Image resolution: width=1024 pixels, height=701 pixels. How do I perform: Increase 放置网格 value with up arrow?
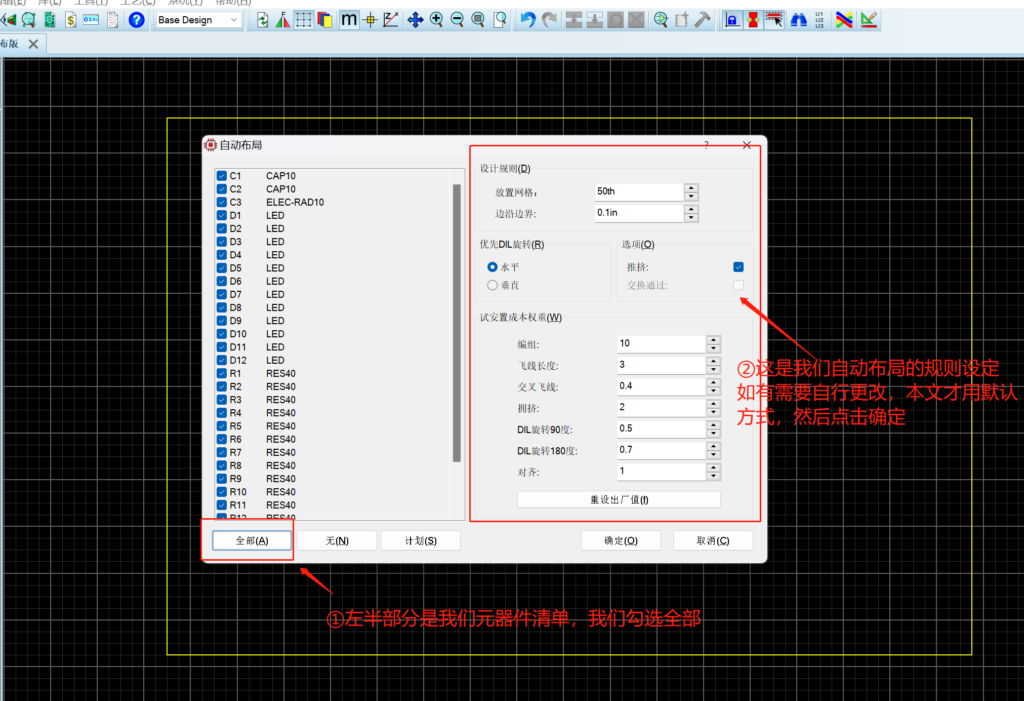(x=691, y=187)
